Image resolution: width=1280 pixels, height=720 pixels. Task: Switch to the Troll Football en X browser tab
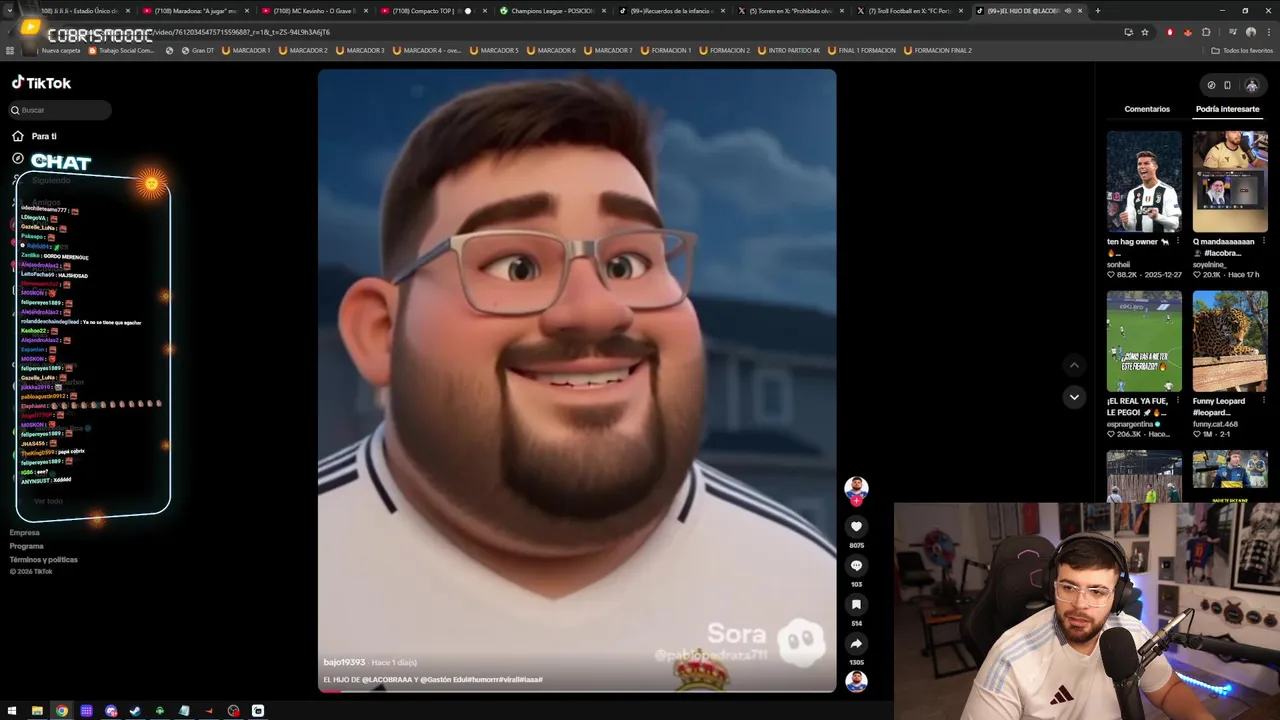(x=909, y=11)
